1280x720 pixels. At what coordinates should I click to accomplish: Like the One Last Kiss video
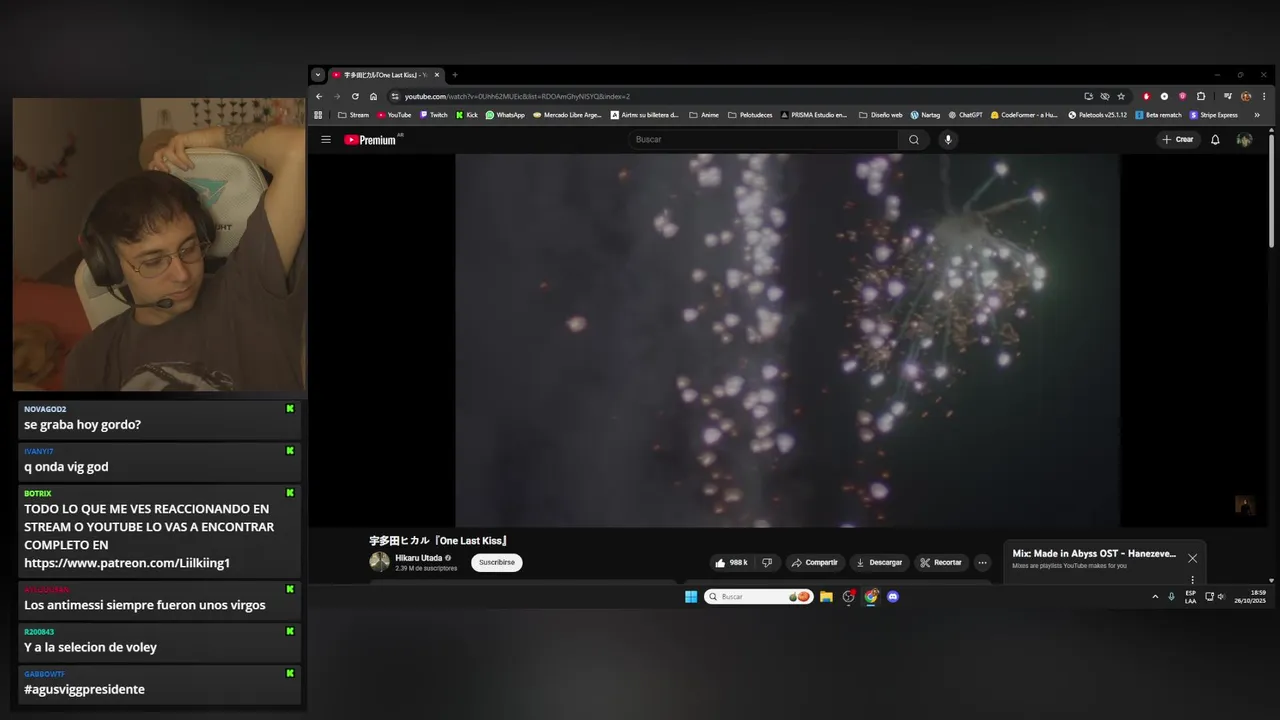point(731,563)
